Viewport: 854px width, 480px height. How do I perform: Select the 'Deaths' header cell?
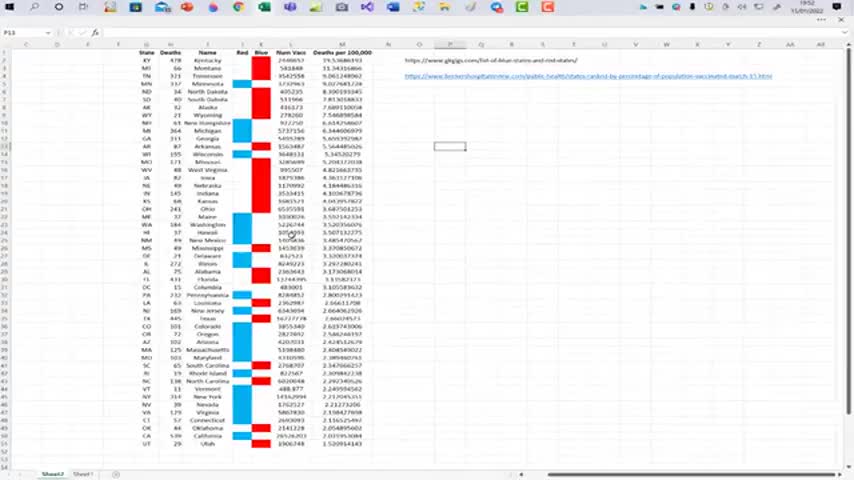coord(170,53)
